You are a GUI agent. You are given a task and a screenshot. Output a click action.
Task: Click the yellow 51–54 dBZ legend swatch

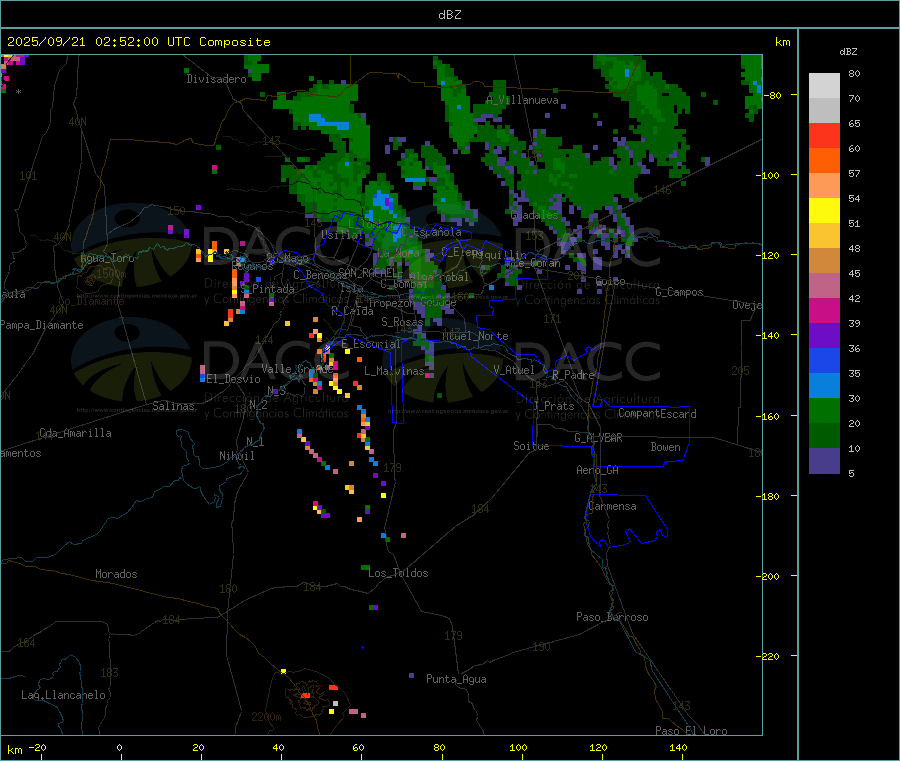(x=824, y=211)
